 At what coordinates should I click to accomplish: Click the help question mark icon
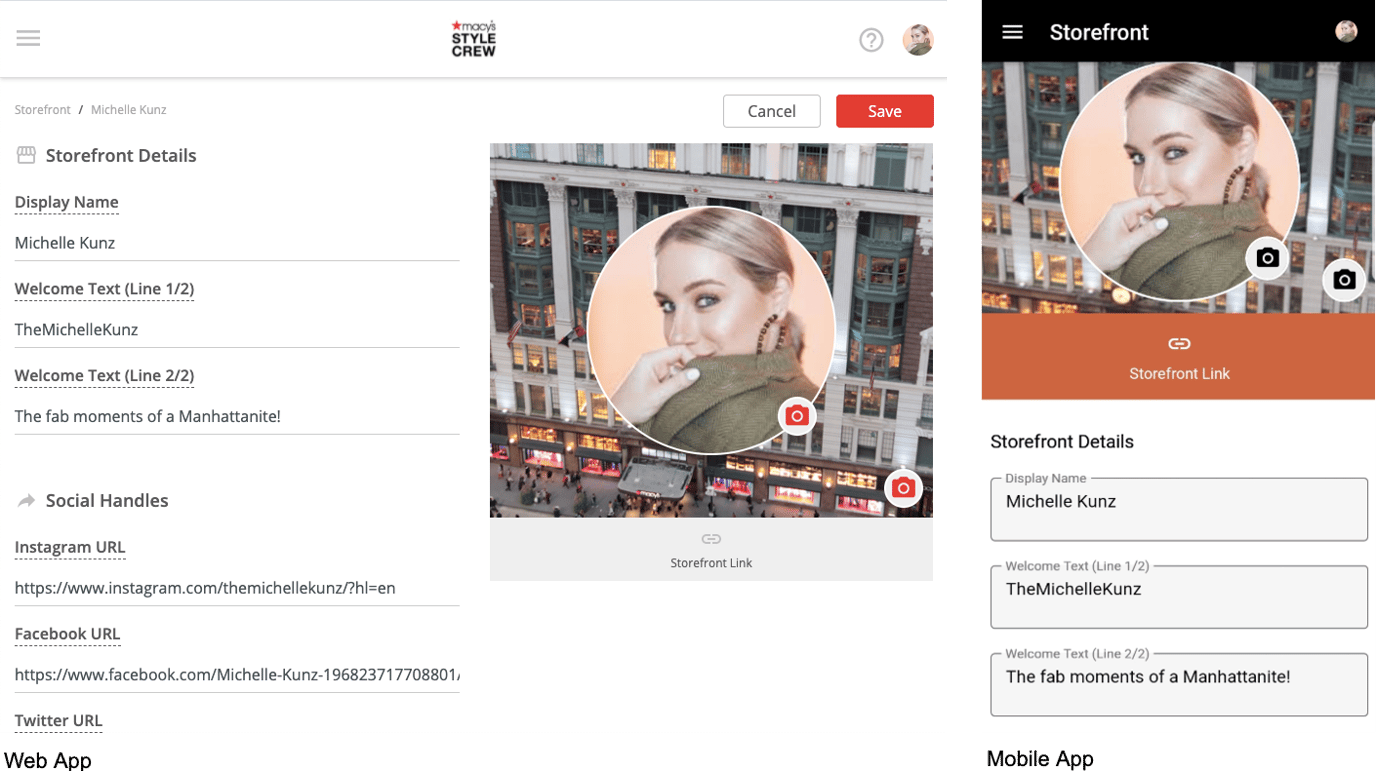[871, 40]
